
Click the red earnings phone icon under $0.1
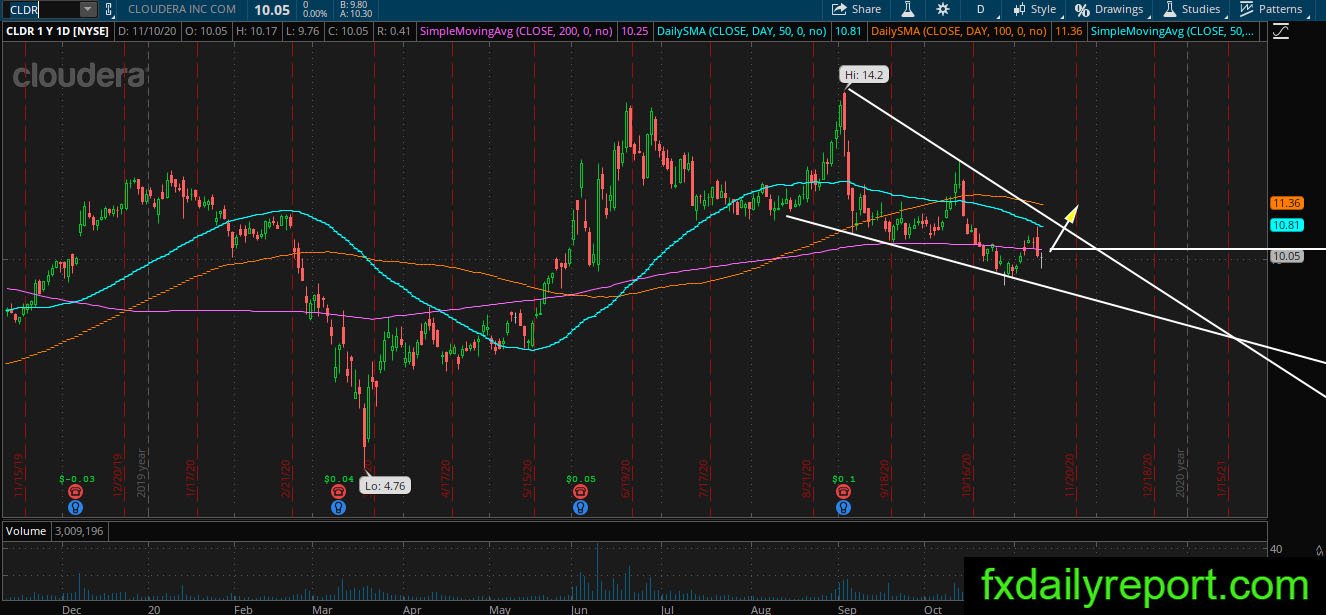[844, 492]
